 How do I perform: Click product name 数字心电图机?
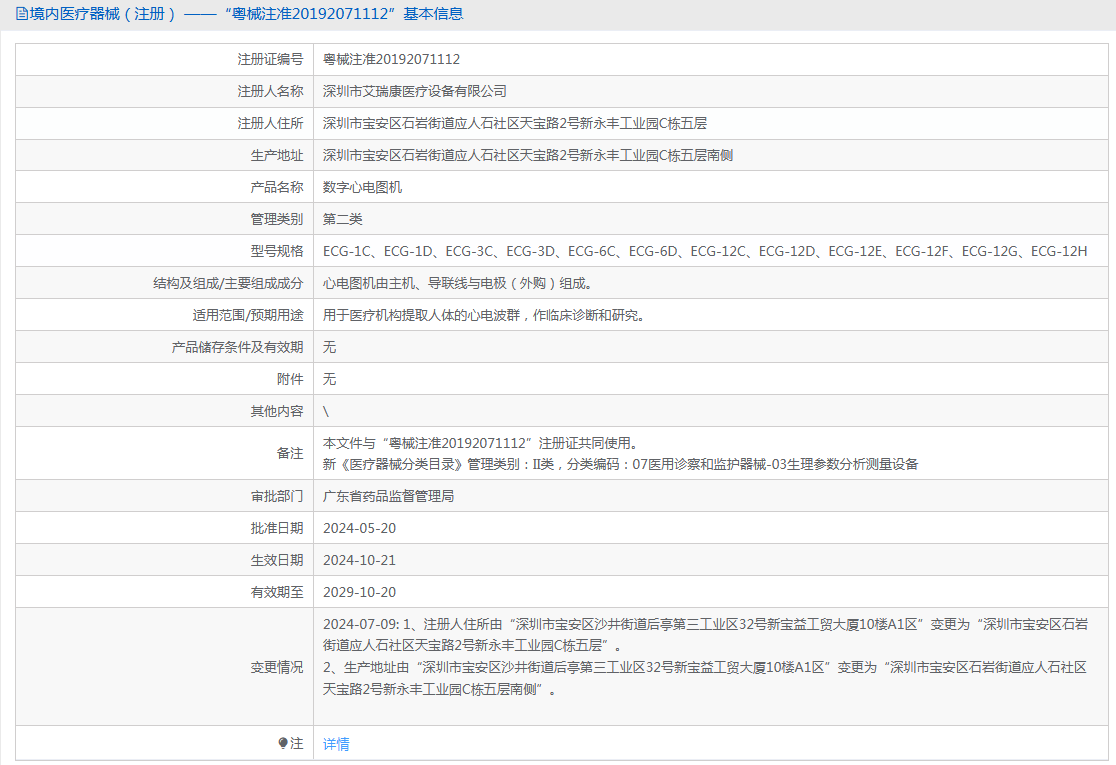tap(362, 188)
